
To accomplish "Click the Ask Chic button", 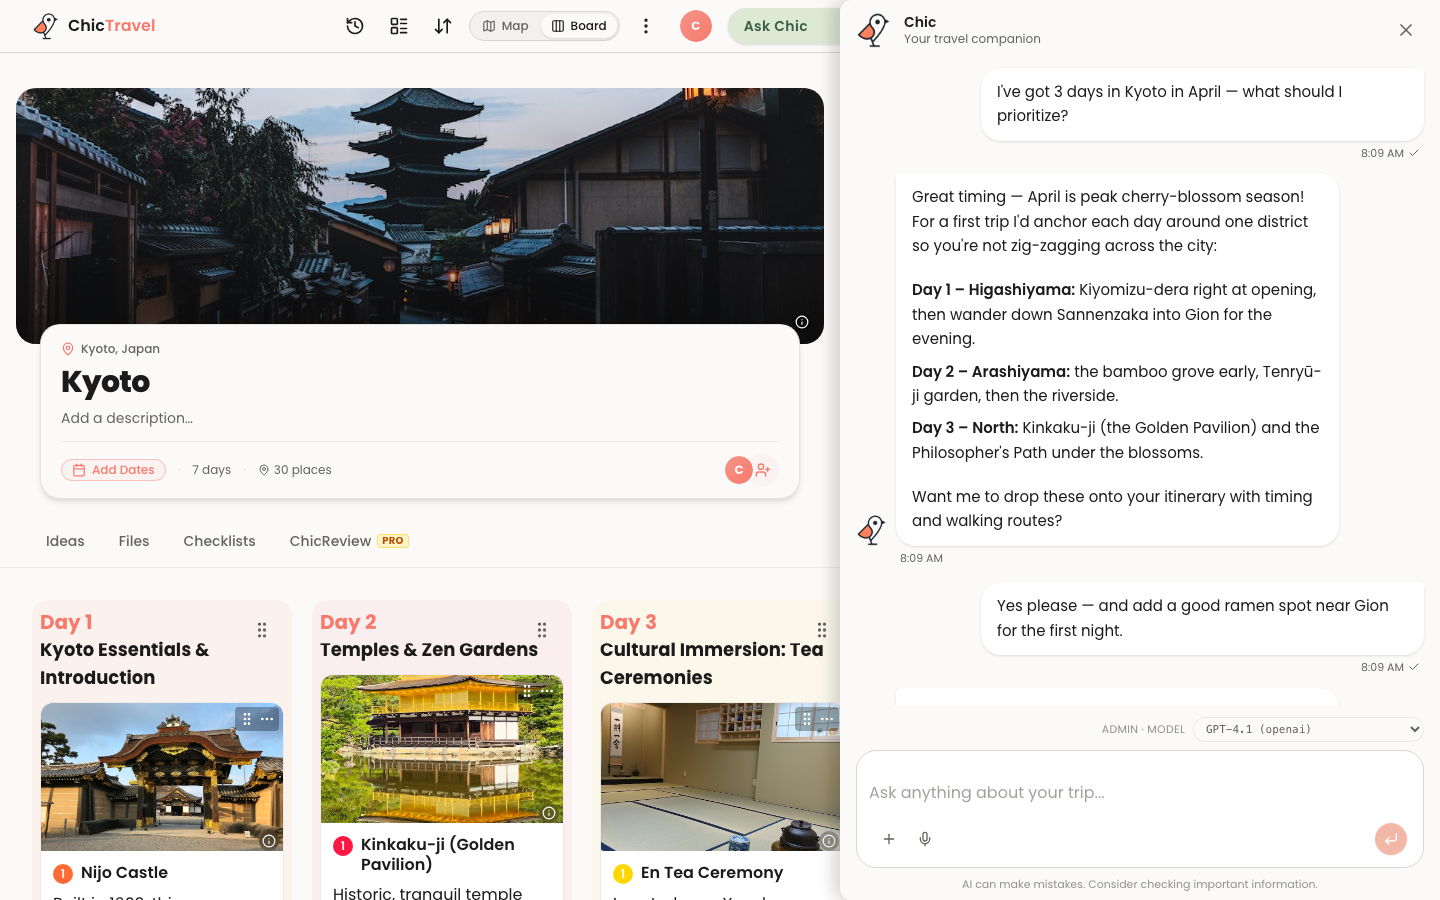I will pyautogui.click(x=784, y=26).
